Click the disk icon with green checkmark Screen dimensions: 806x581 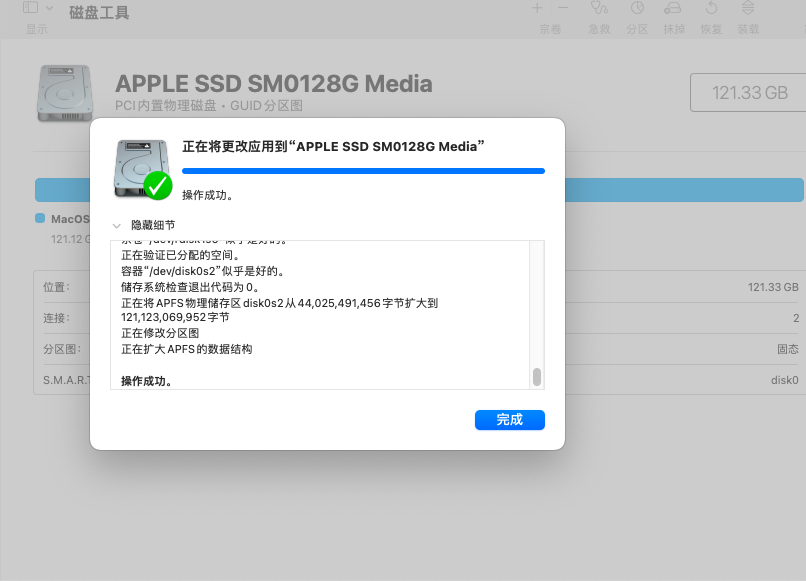pos(142,170)
